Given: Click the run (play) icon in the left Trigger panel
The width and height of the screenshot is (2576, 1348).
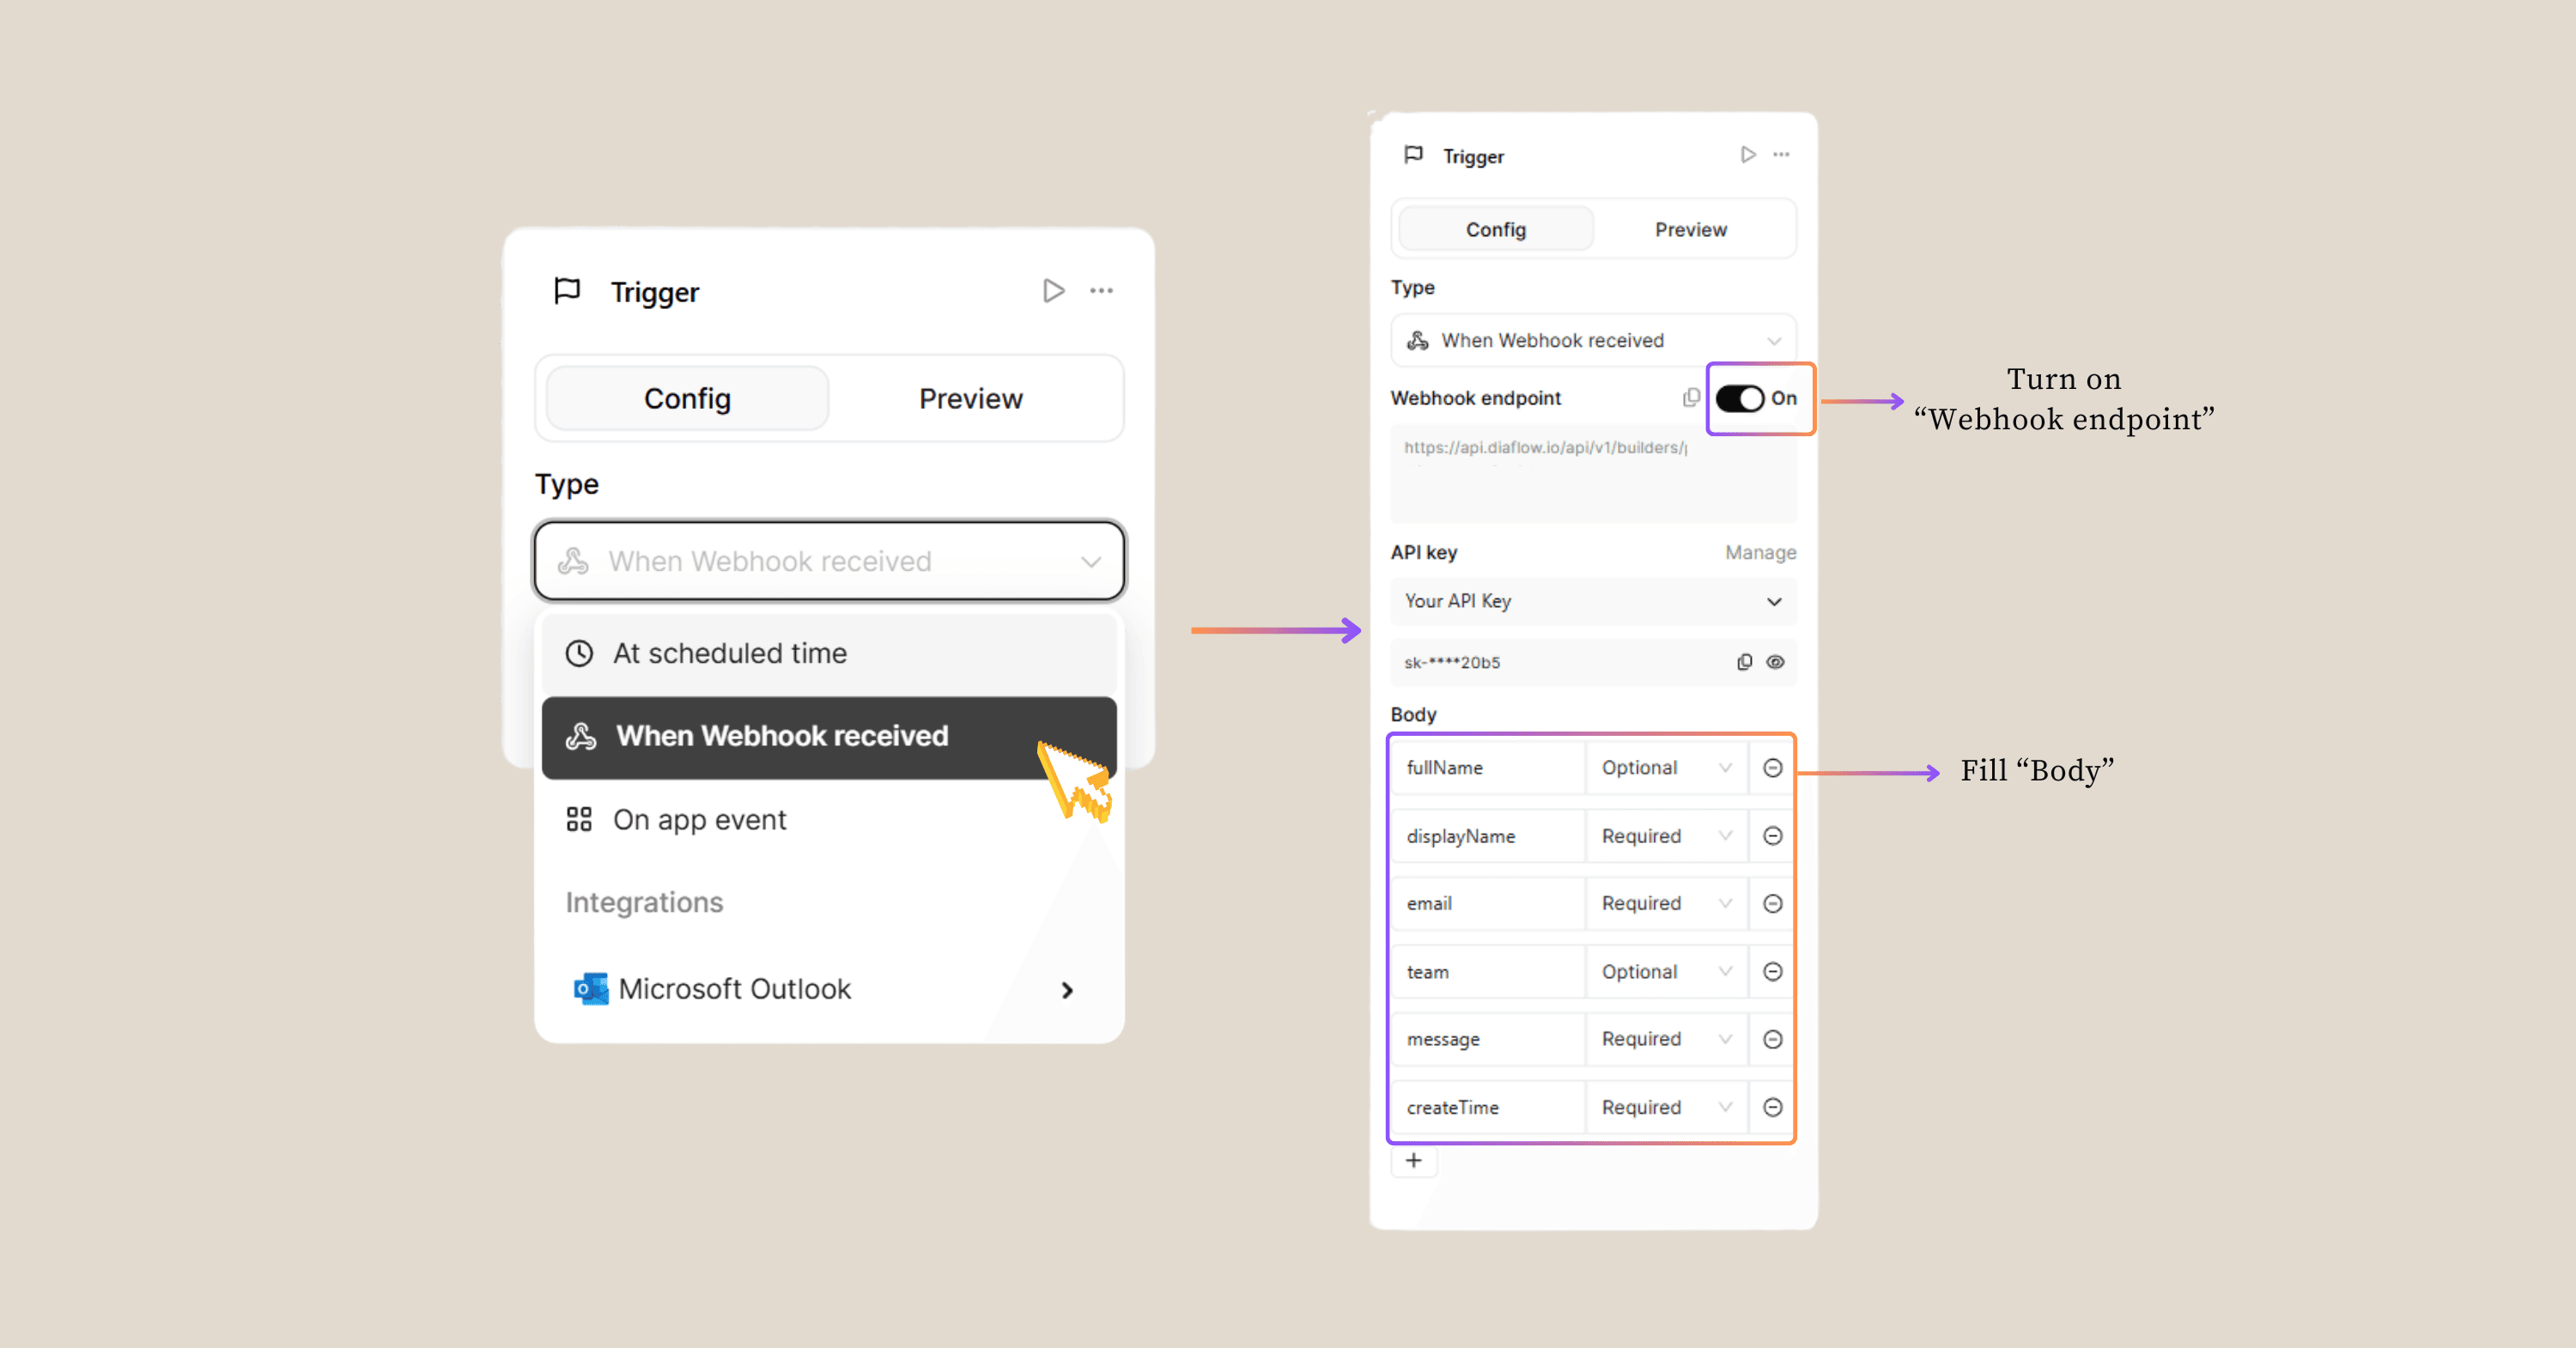Looking at the screenshot, I should [x=1053, y=291].
